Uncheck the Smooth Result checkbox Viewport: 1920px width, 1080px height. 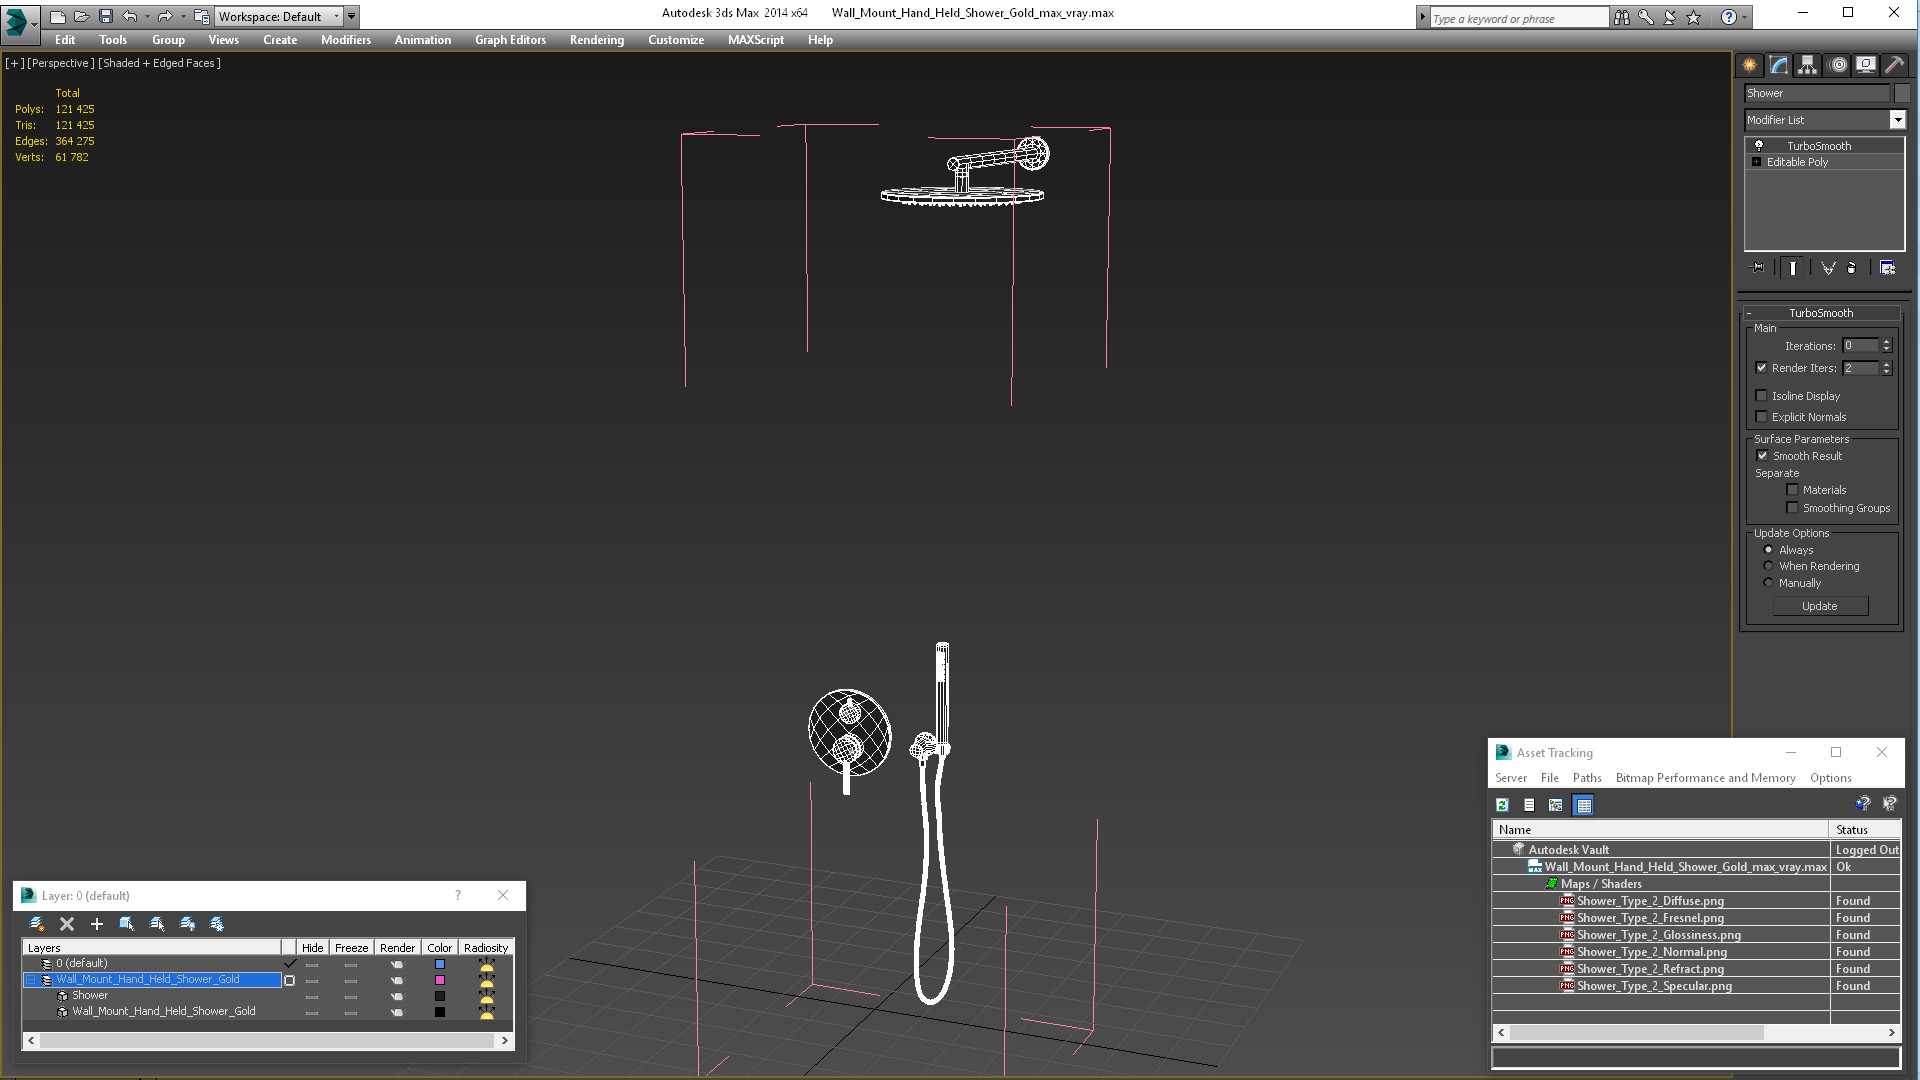tap(1763, 456)
